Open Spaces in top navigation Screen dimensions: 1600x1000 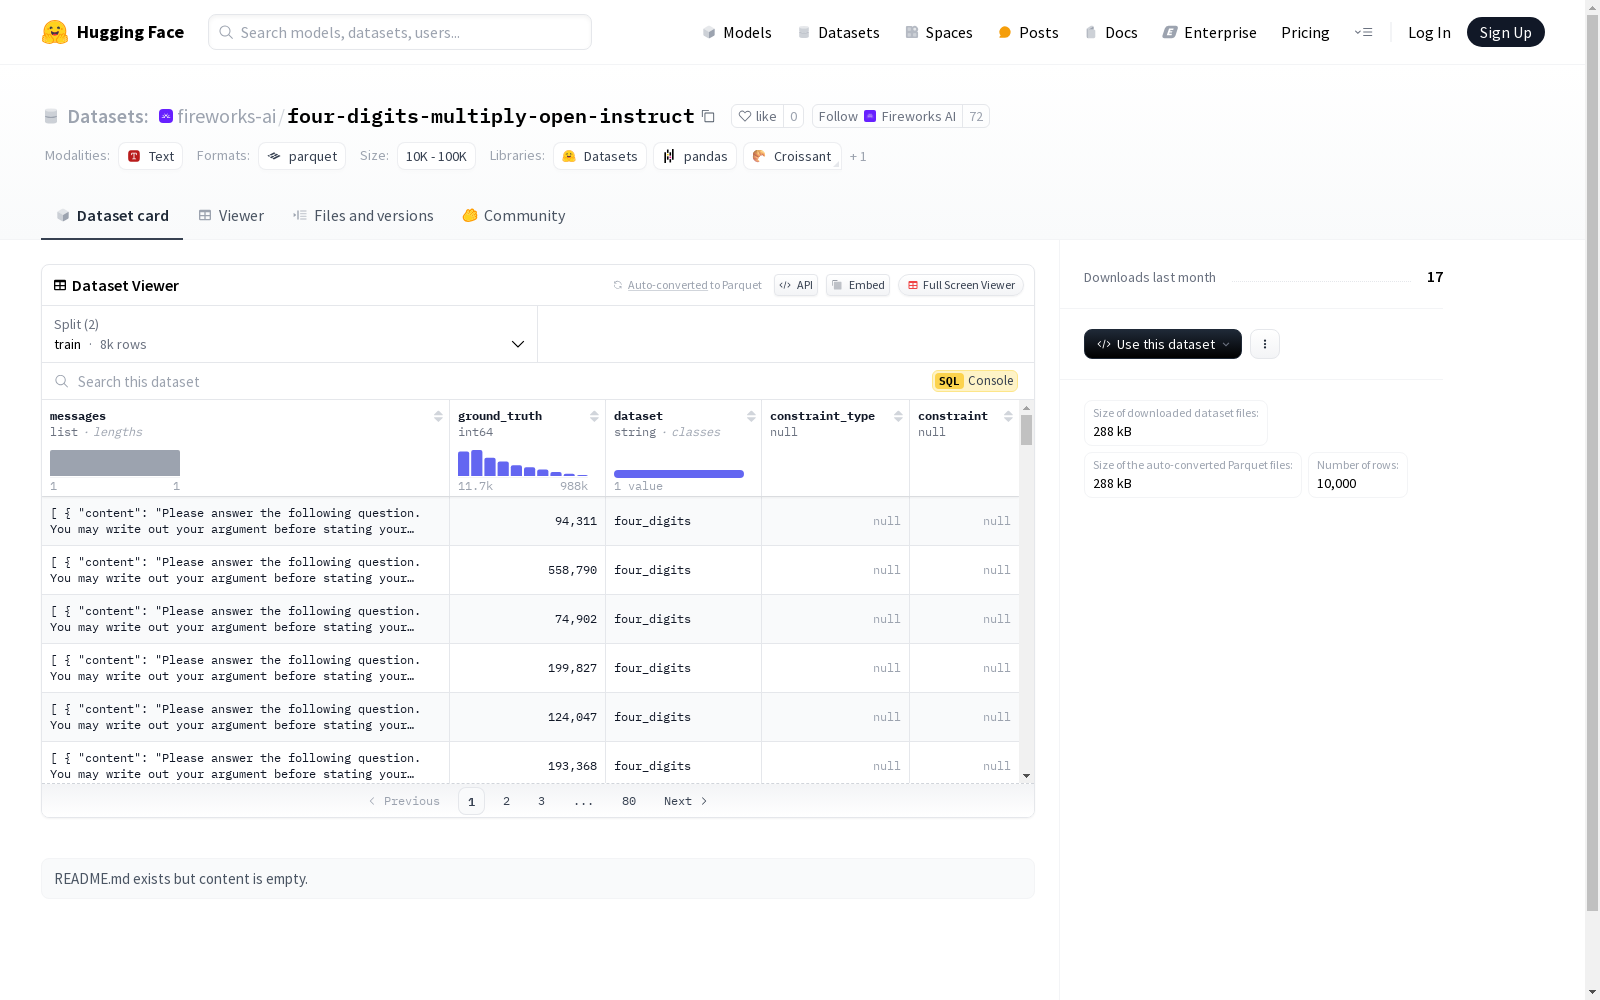(x=939, y=32)
